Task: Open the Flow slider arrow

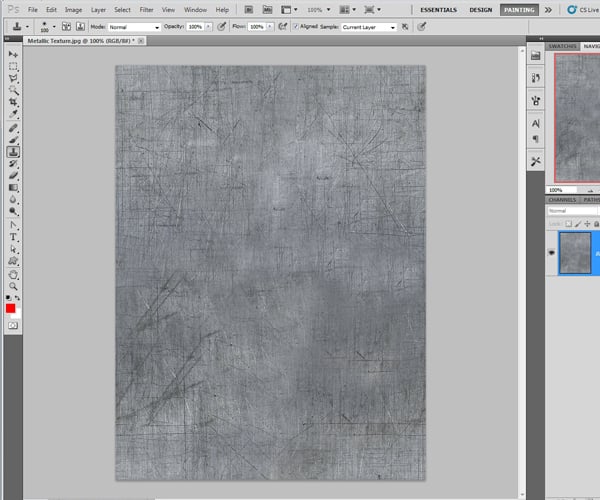Action: tap(270, 26)
